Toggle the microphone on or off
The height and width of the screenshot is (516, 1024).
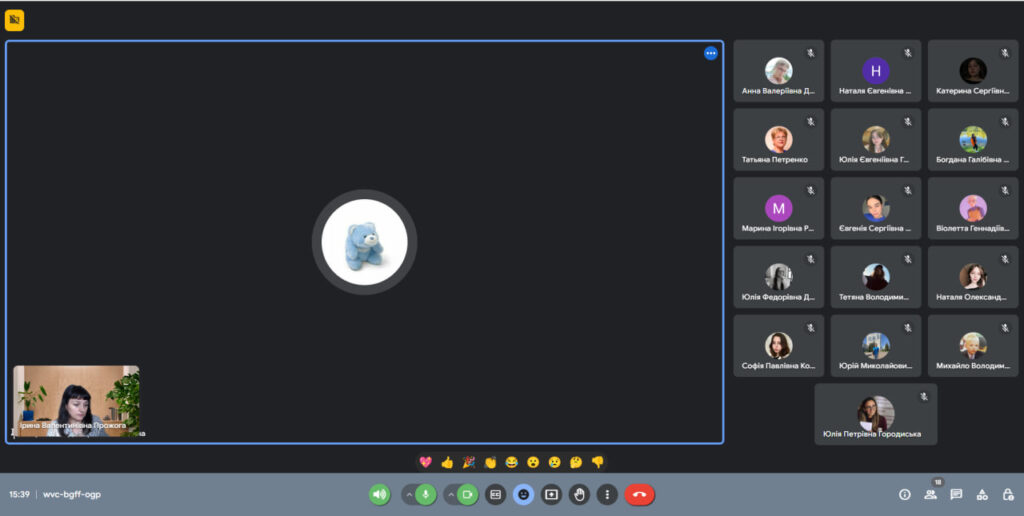pyautogui.click(x=426, y=494)
